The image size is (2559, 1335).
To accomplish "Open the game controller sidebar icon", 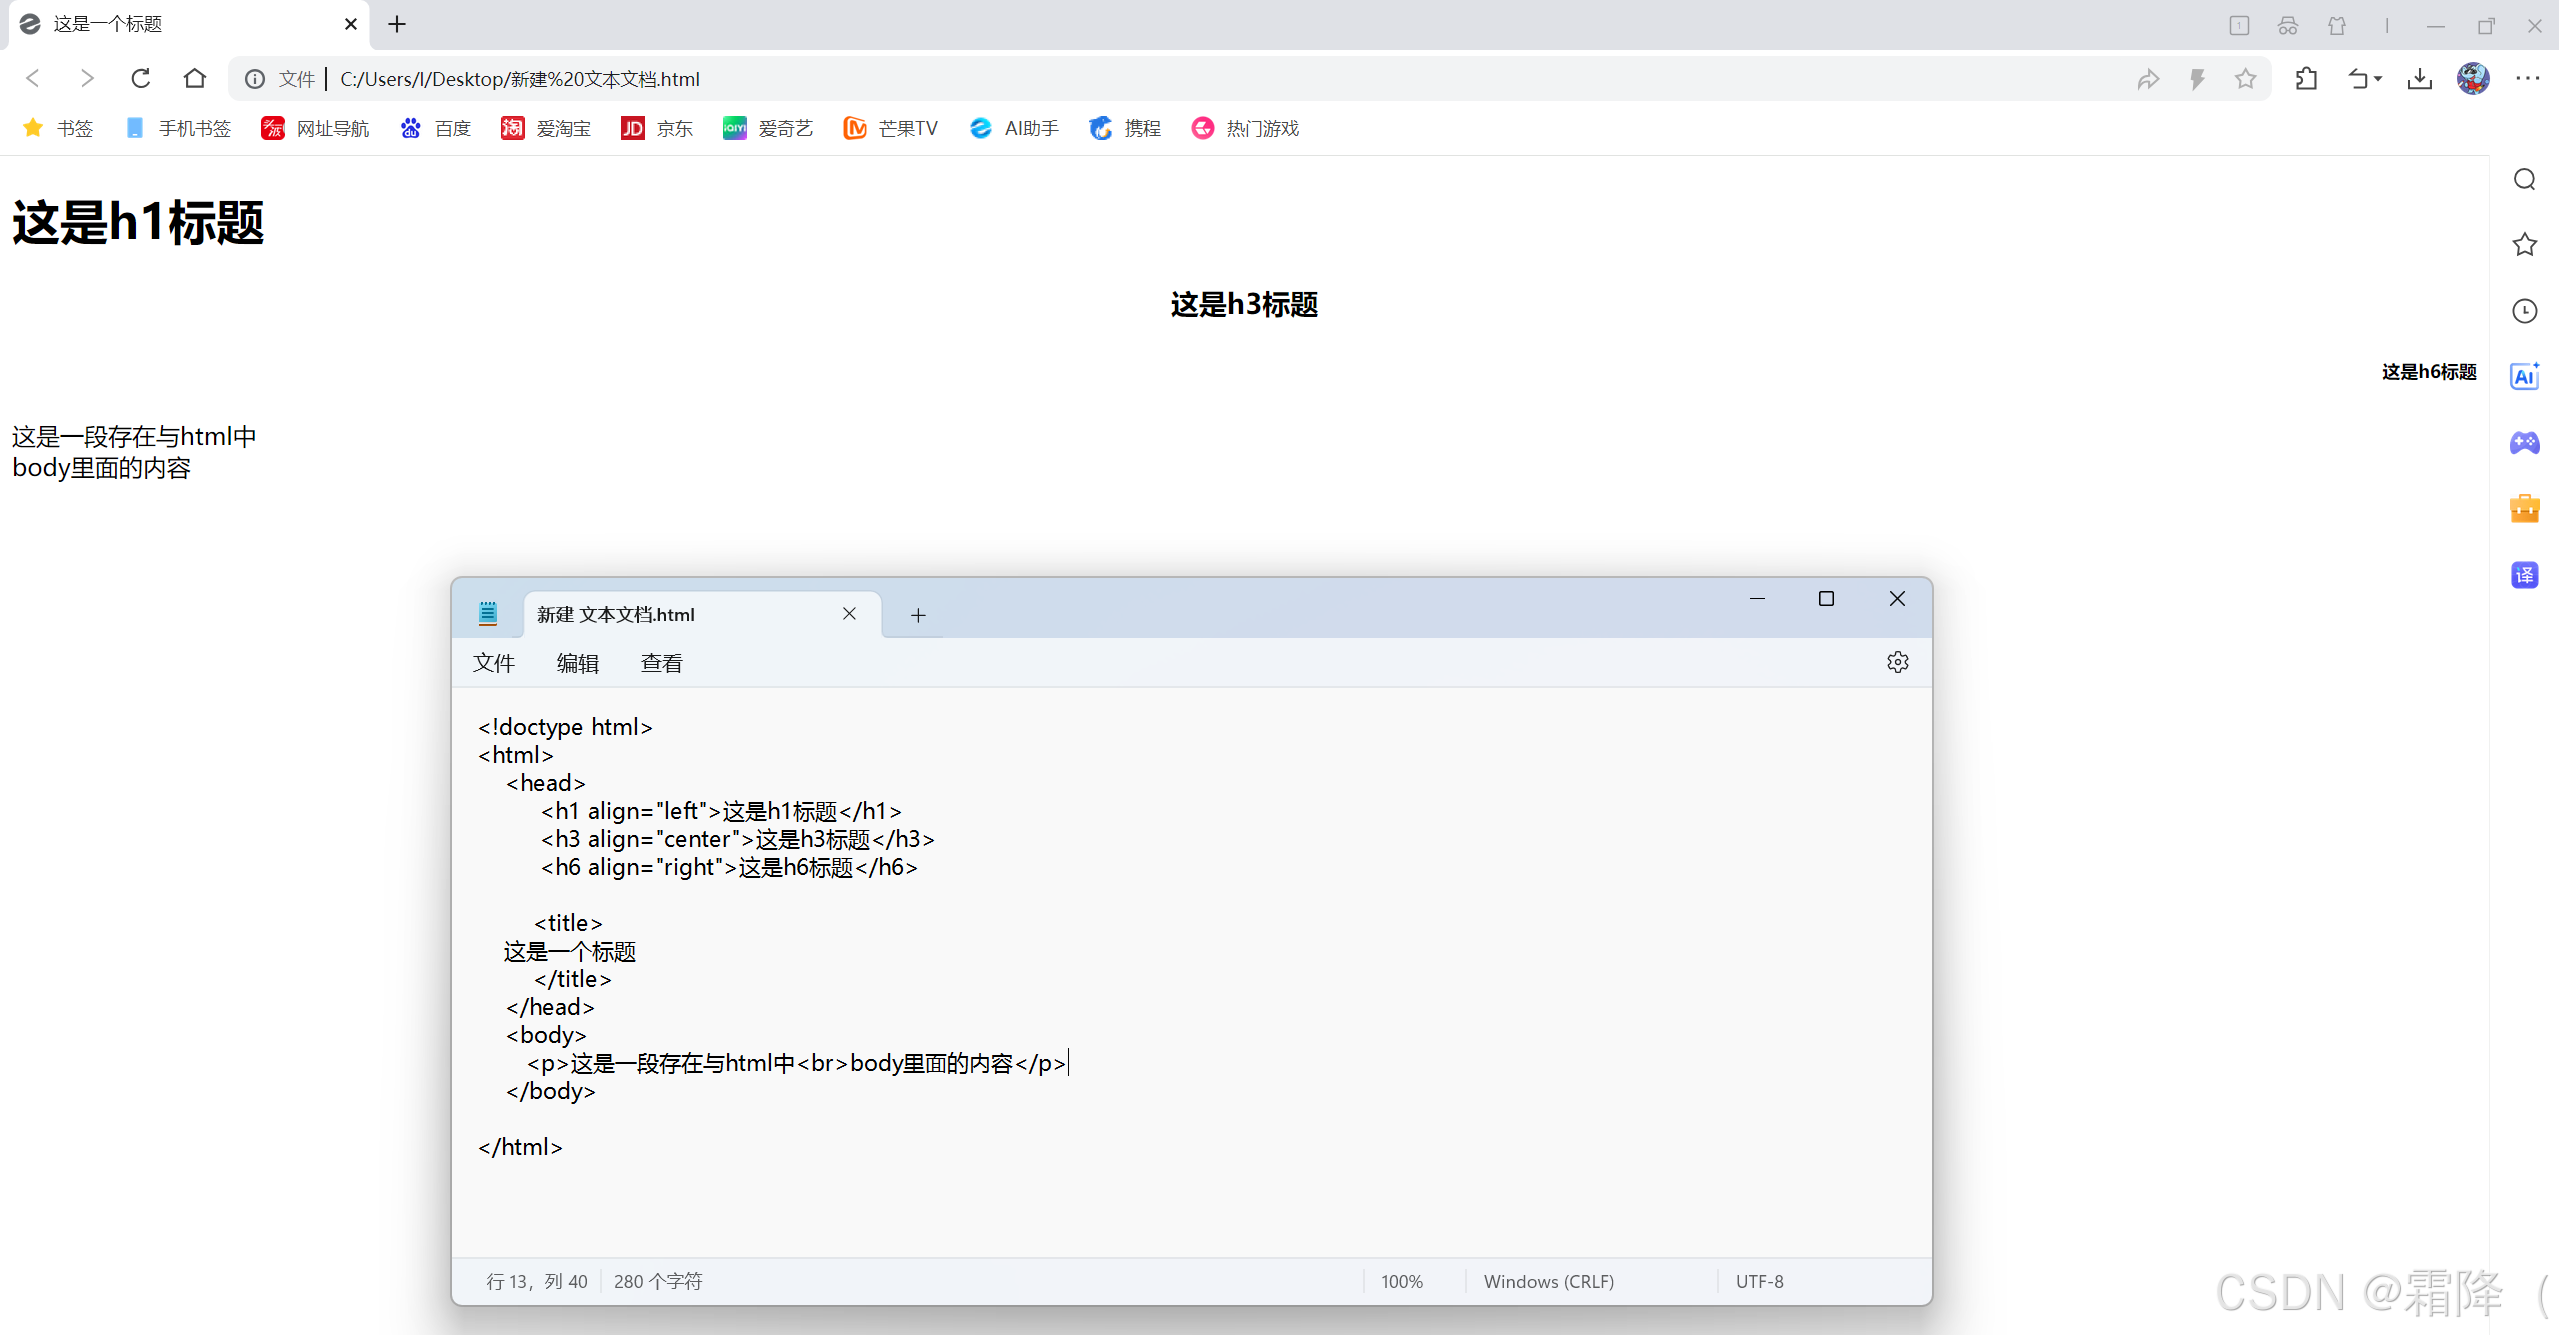I will point(2524,442).
